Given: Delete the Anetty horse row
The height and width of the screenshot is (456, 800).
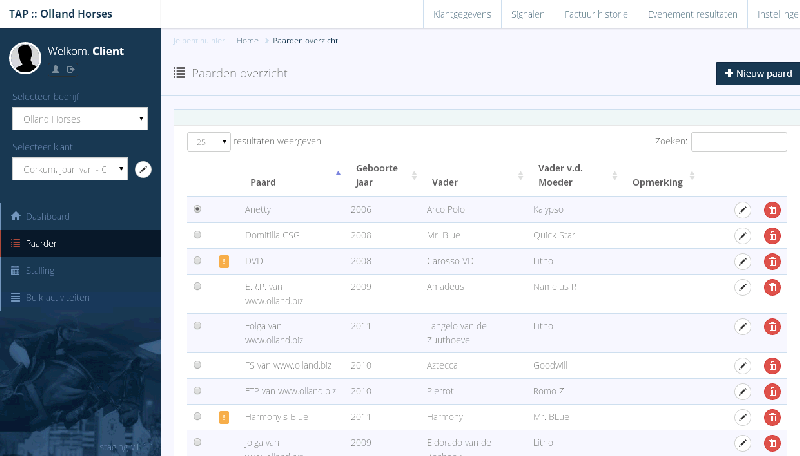Looking at the screenshot, I should 772,210.
